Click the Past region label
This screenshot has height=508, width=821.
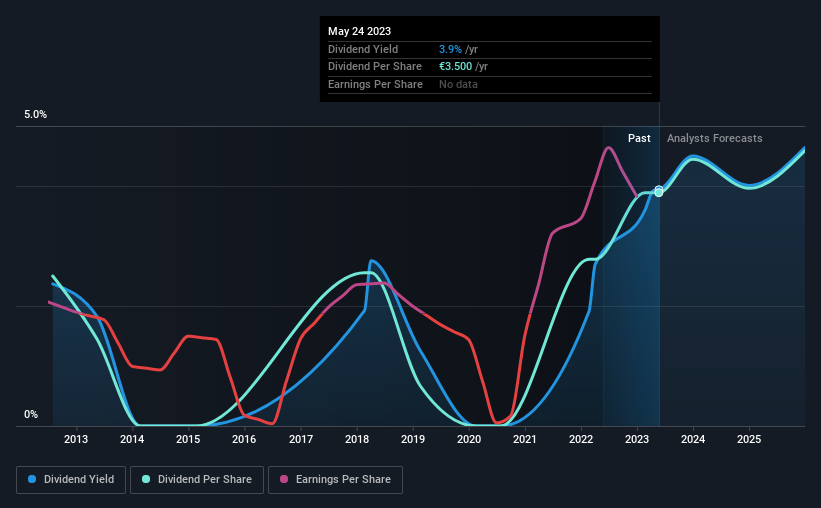(x=639, y=138)
